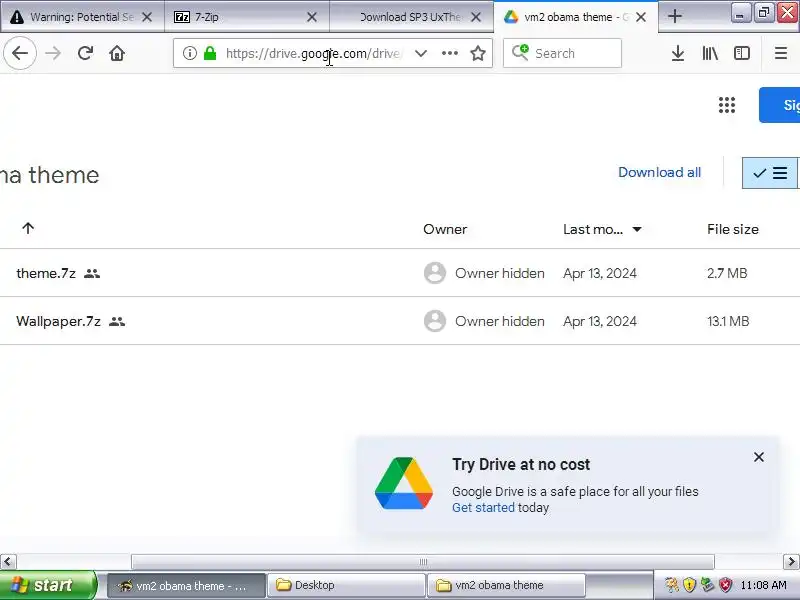Click the blue Sign in button
Screen dimensions: 800x600
(x=780, y=105)
